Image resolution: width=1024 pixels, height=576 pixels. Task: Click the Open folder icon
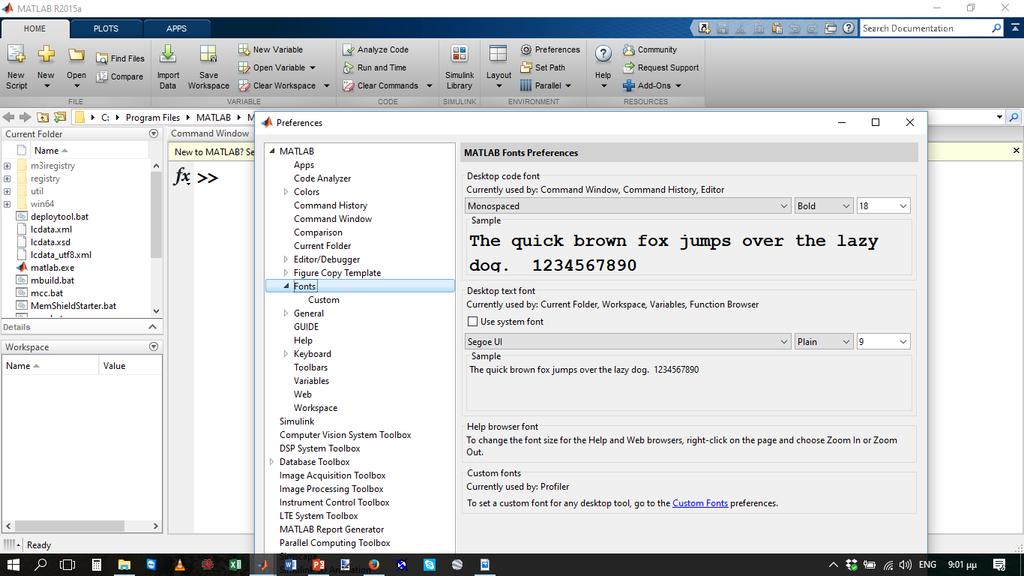click(76, 54)
